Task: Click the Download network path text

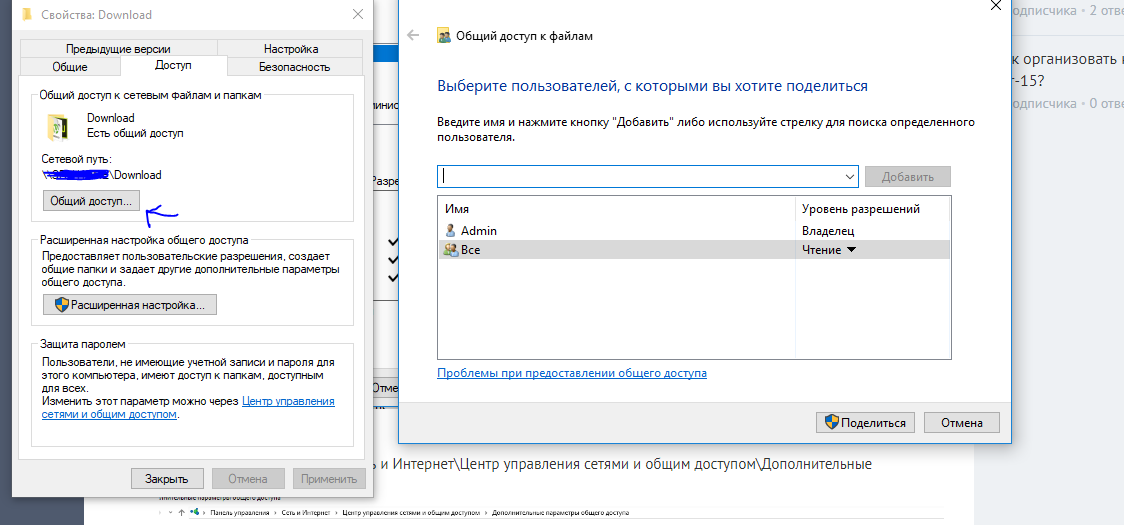Action: coord(103,174)
